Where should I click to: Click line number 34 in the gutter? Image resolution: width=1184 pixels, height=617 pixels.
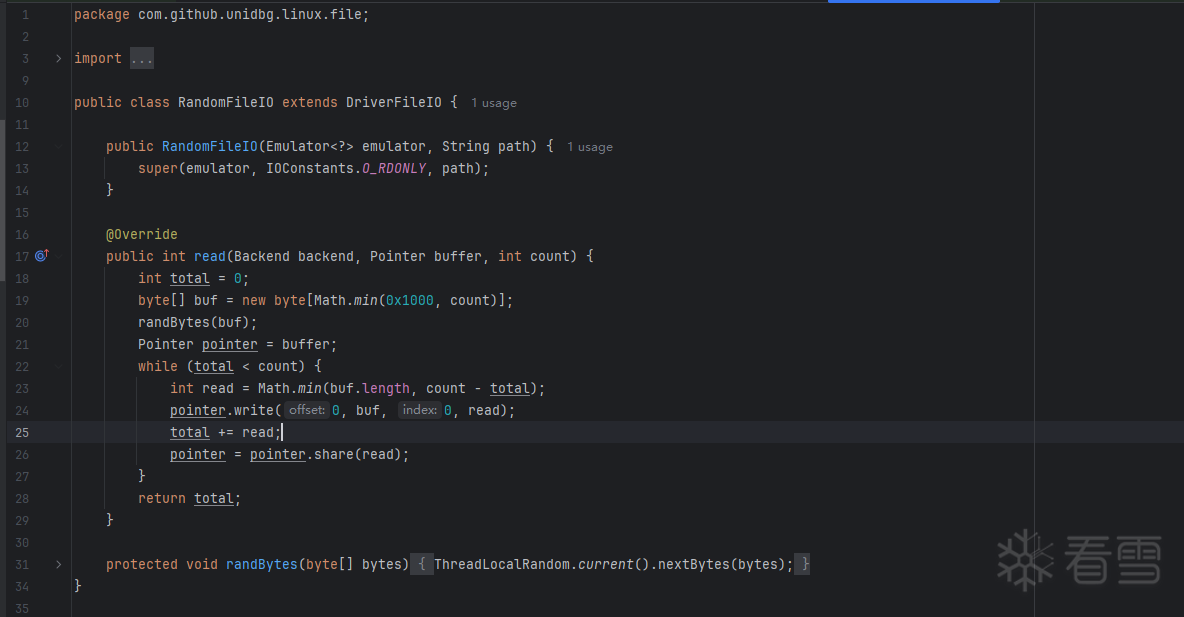[x=22, y=587]
